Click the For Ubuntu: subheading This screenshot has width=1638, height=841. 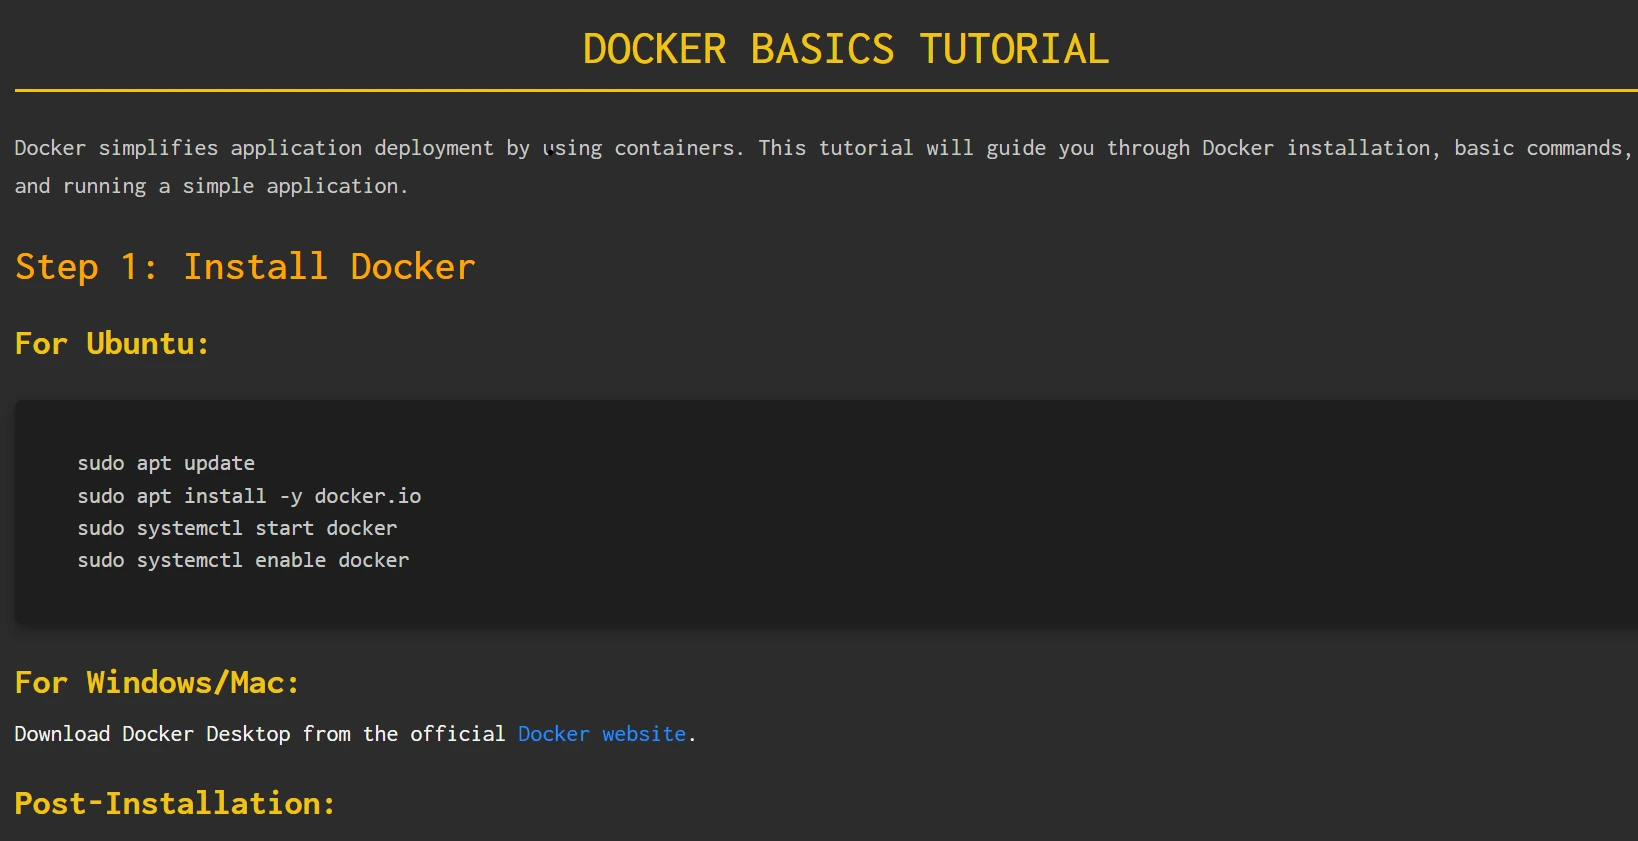click(112, 344)
